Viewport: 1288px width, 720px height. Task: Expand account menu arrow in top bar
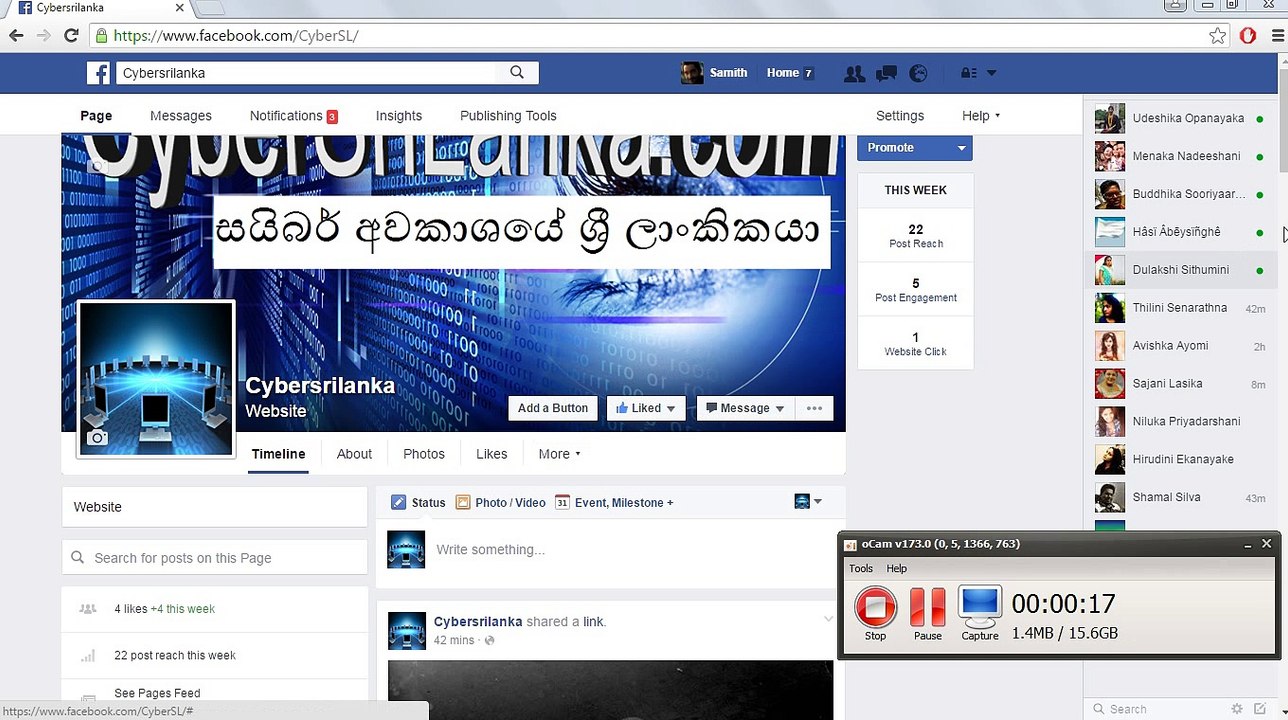[x=992, y=73]
